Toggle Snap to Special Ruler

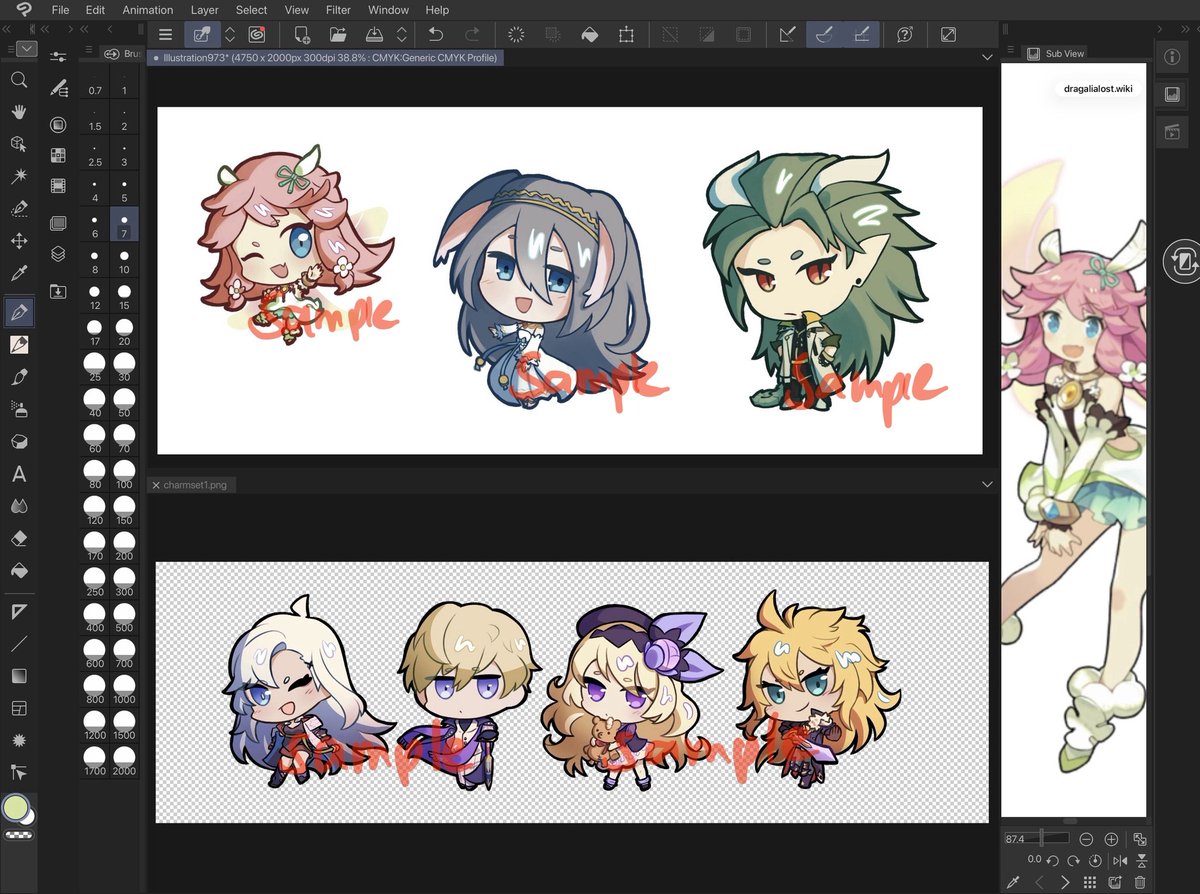point(824,34)
